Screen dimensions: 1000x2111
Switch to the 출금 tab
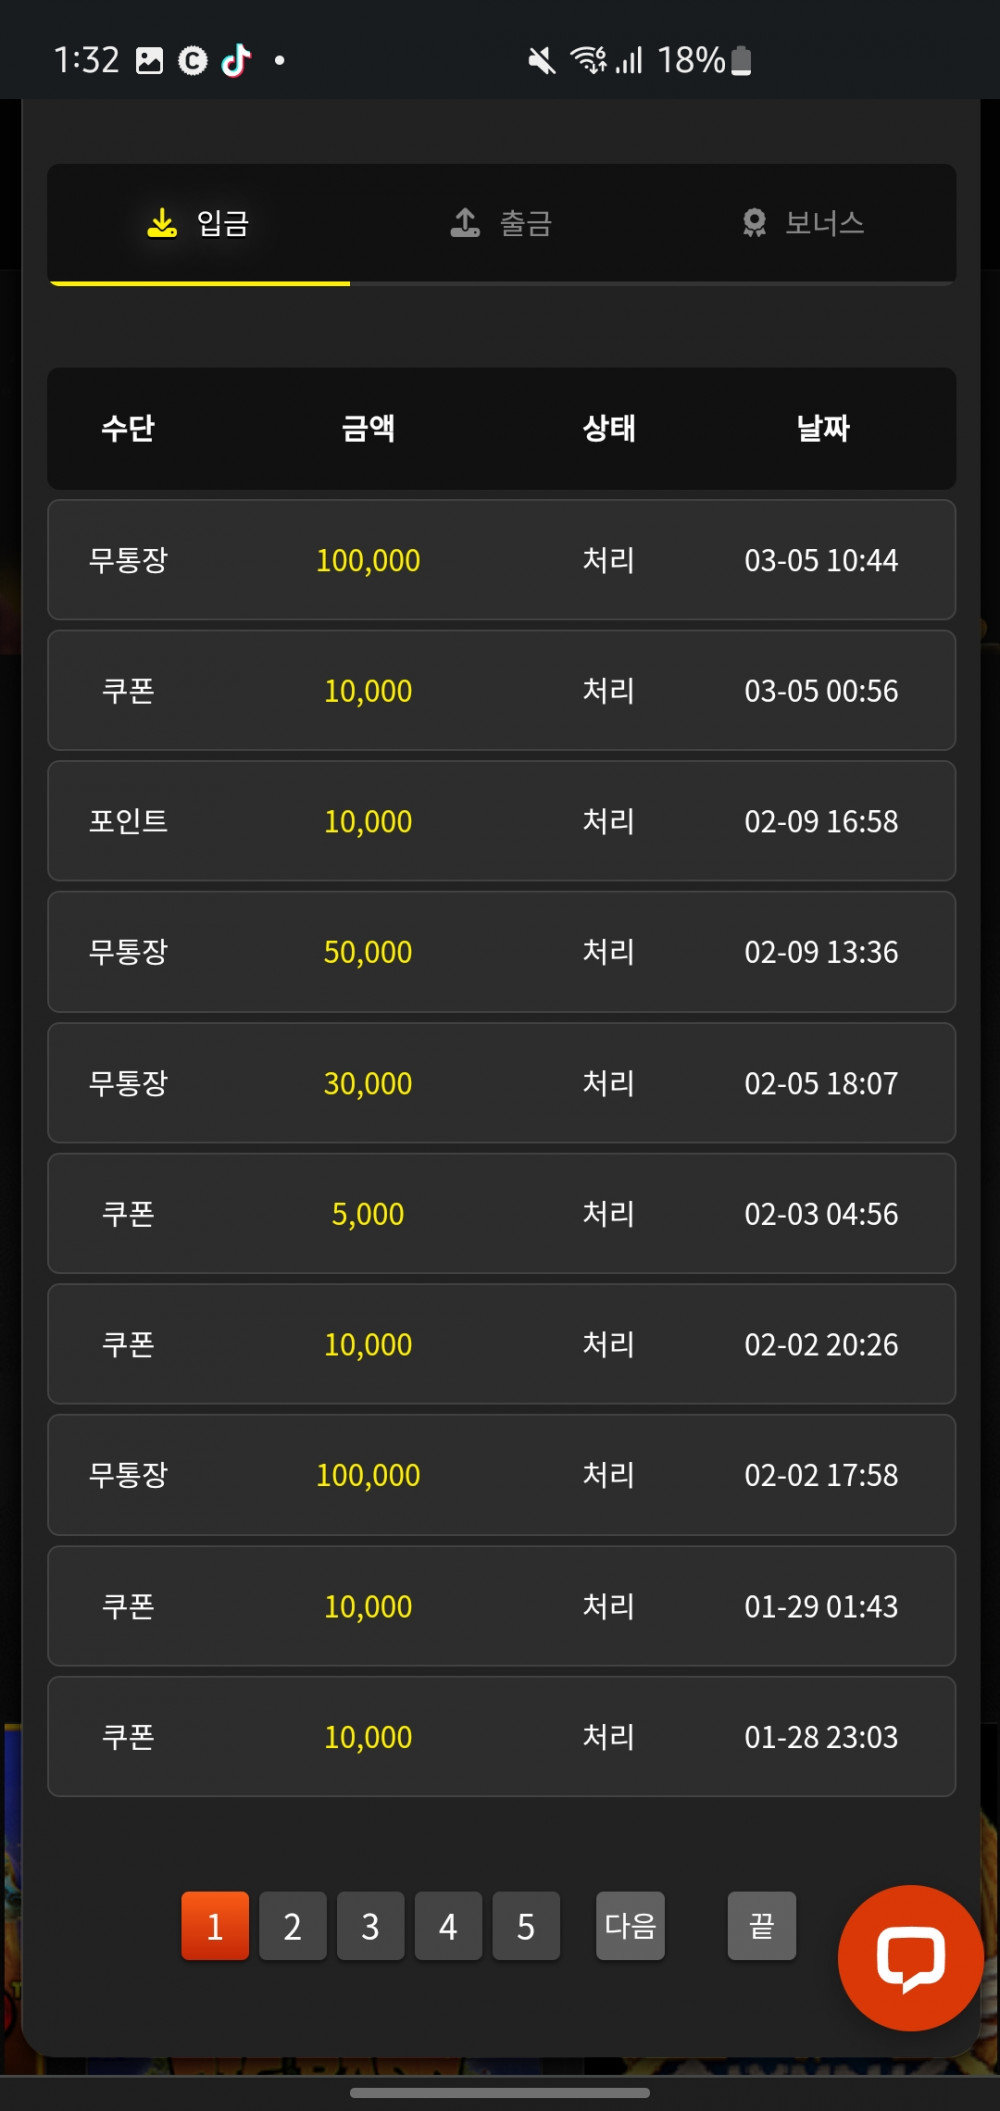(501, 223)
